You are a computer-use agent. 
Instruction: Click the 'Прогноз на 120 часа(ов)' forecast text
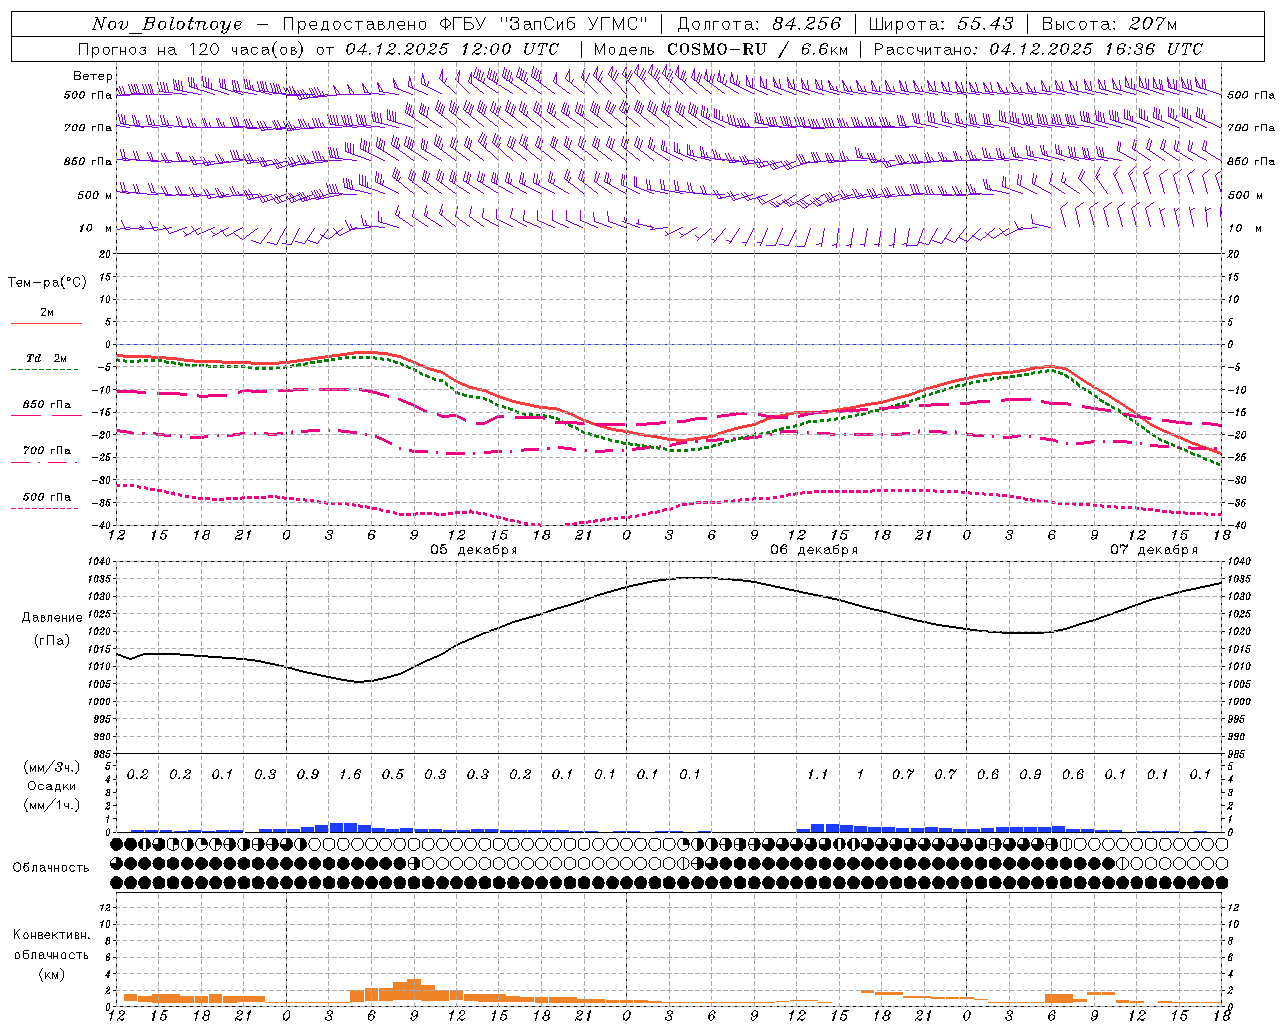[x=193, y=49]
